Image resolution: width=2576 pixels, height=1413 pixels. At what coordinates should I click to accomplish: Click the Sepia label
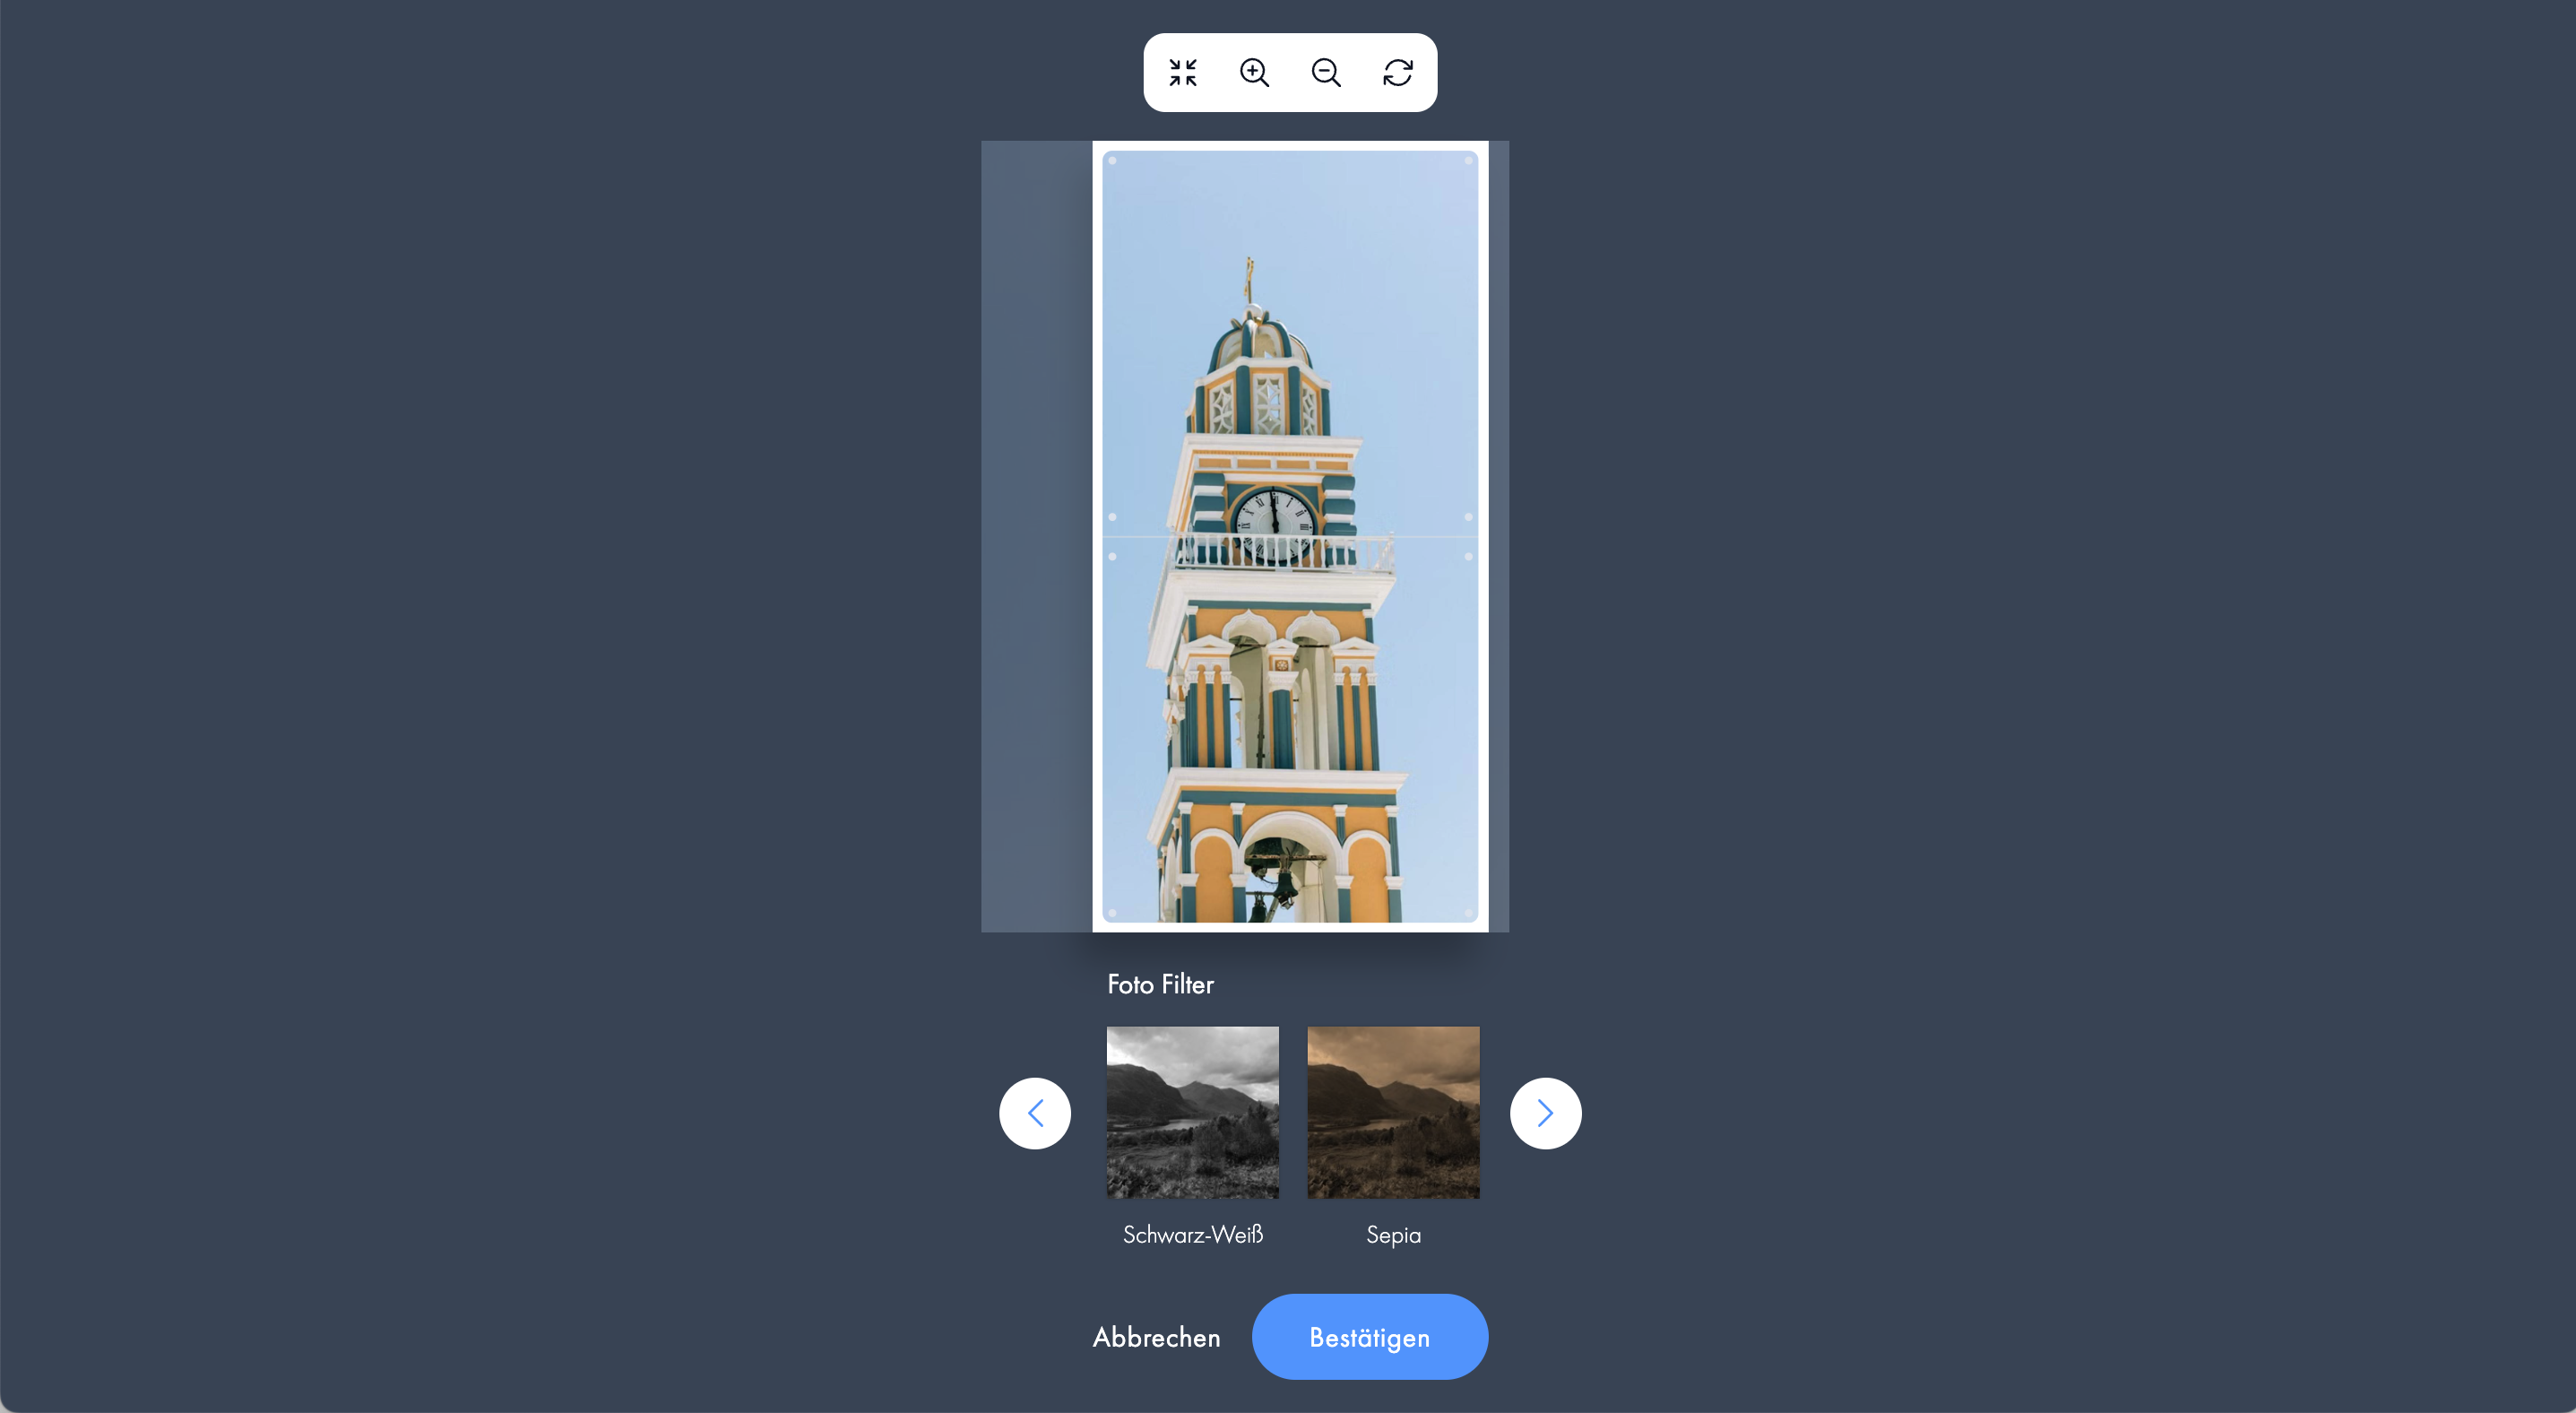pos(1393,1236)
